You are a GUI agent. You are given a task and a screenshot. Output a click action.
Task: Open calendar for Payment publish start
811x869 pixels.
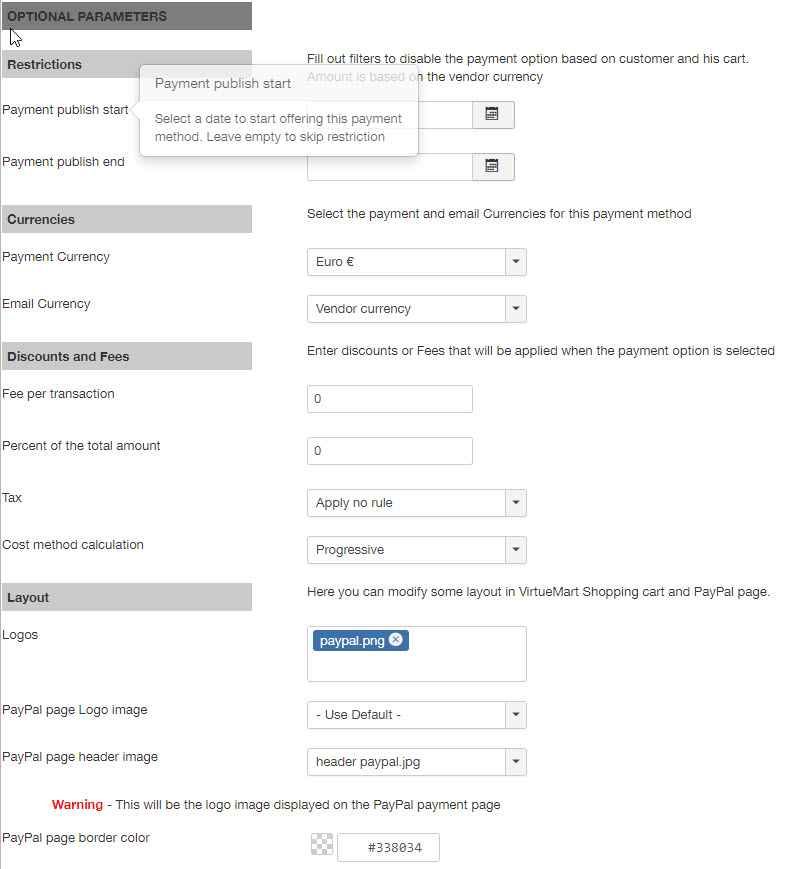(492, 115)
